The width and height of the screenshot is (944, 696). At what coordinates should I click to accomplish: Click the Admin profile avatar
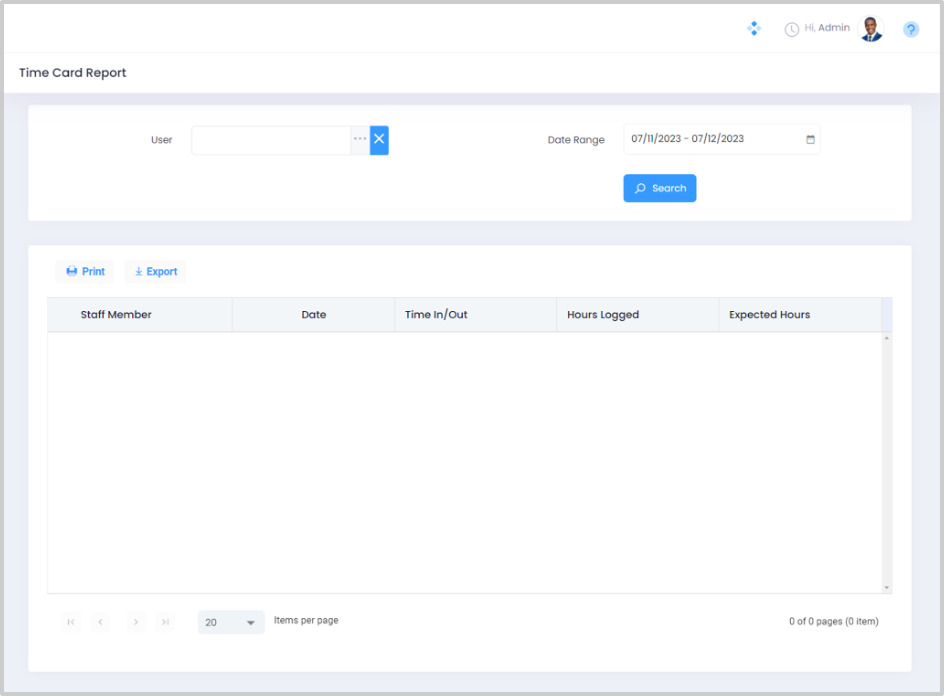[x=872, y=29]
